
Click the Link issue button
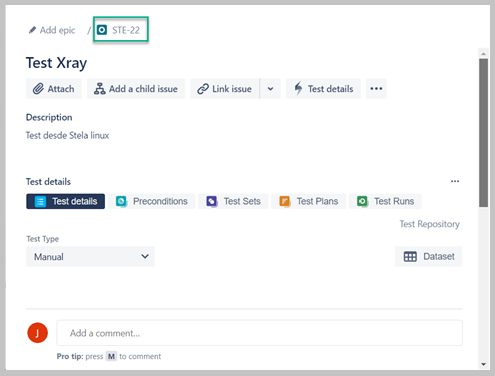pyautogui.click(x=225, y=89)
